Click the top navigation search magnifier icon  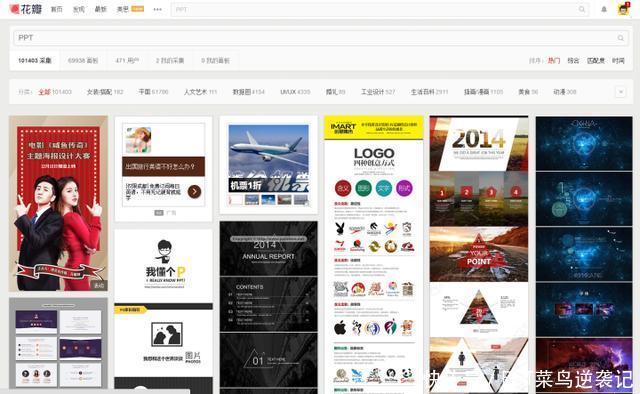coord(582,9)
